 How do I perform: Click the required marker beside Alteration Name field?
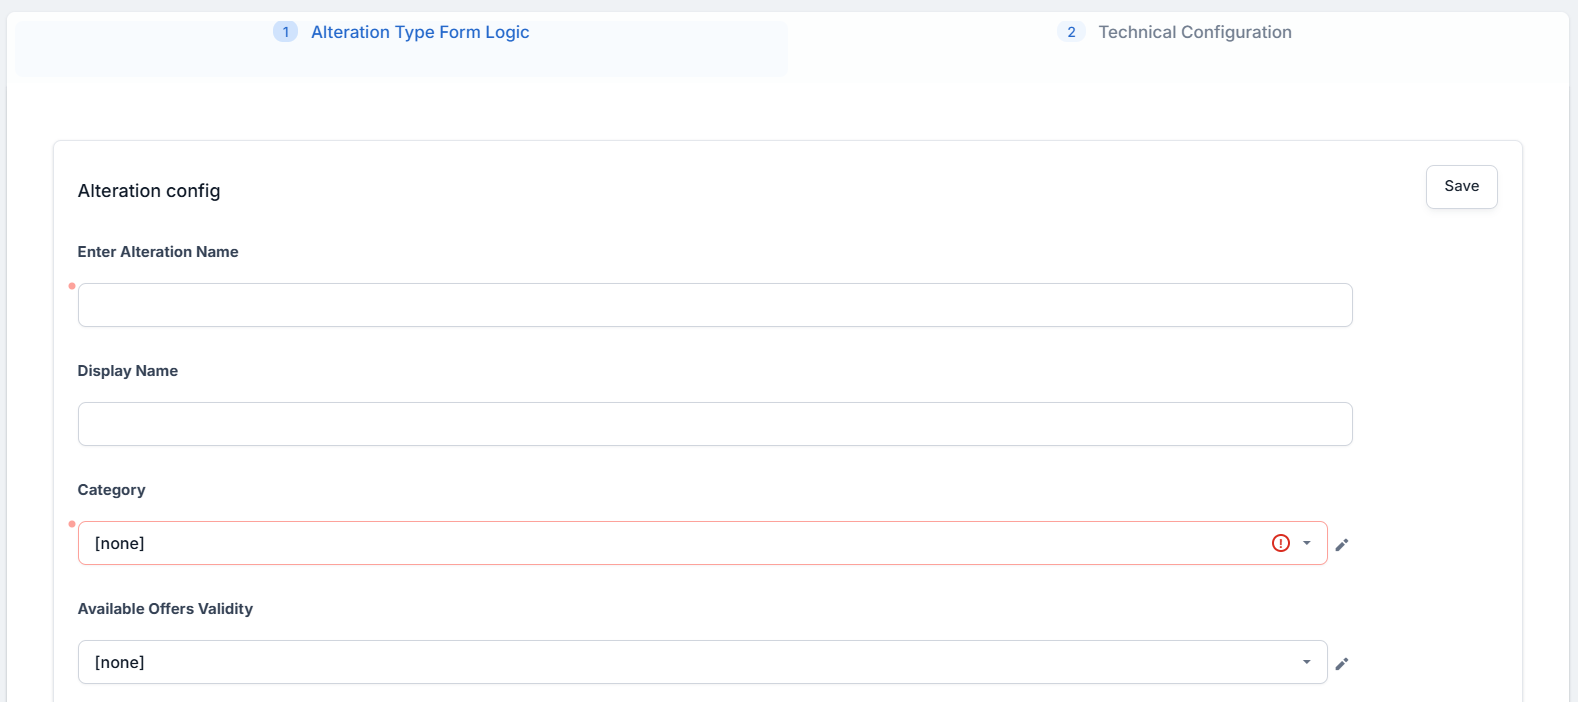[x=72, y=286]
